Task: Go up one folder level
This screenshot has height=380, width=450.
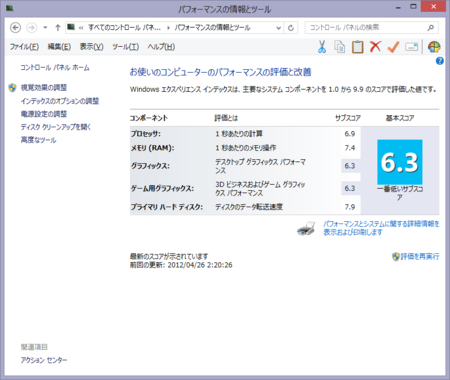Action: click(x=58, y=28)
